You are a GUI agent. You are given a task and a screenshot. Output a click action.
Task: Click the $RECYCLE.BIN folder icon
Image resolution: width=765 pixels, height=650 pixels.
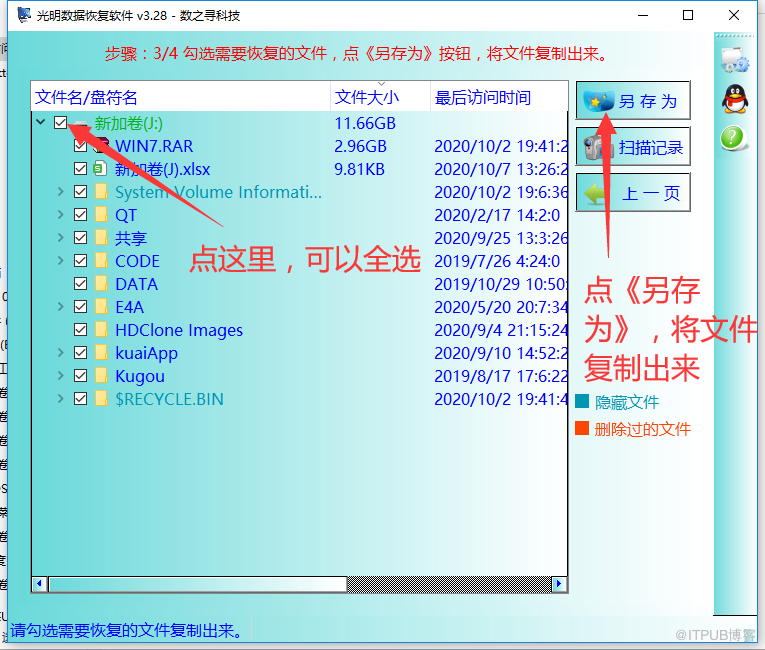pos(101,399)
